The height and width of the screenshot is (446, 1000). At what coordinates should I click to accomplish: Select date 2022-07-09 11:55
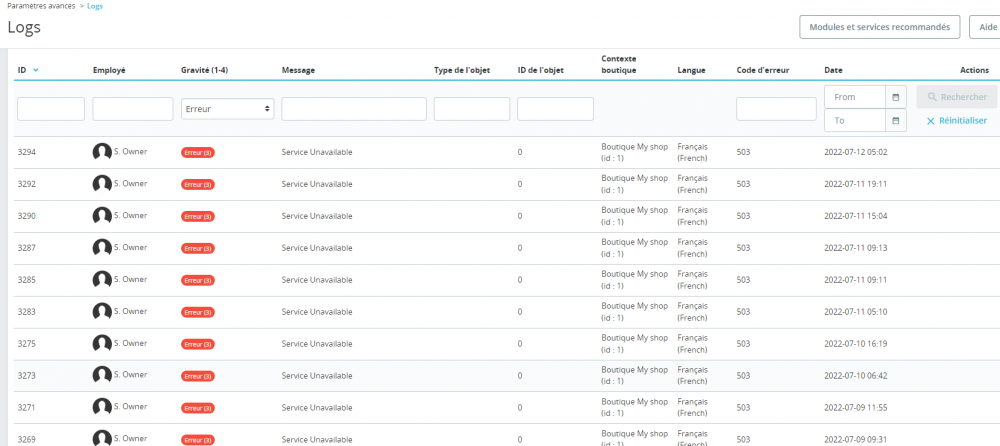(x=856, y=408)
